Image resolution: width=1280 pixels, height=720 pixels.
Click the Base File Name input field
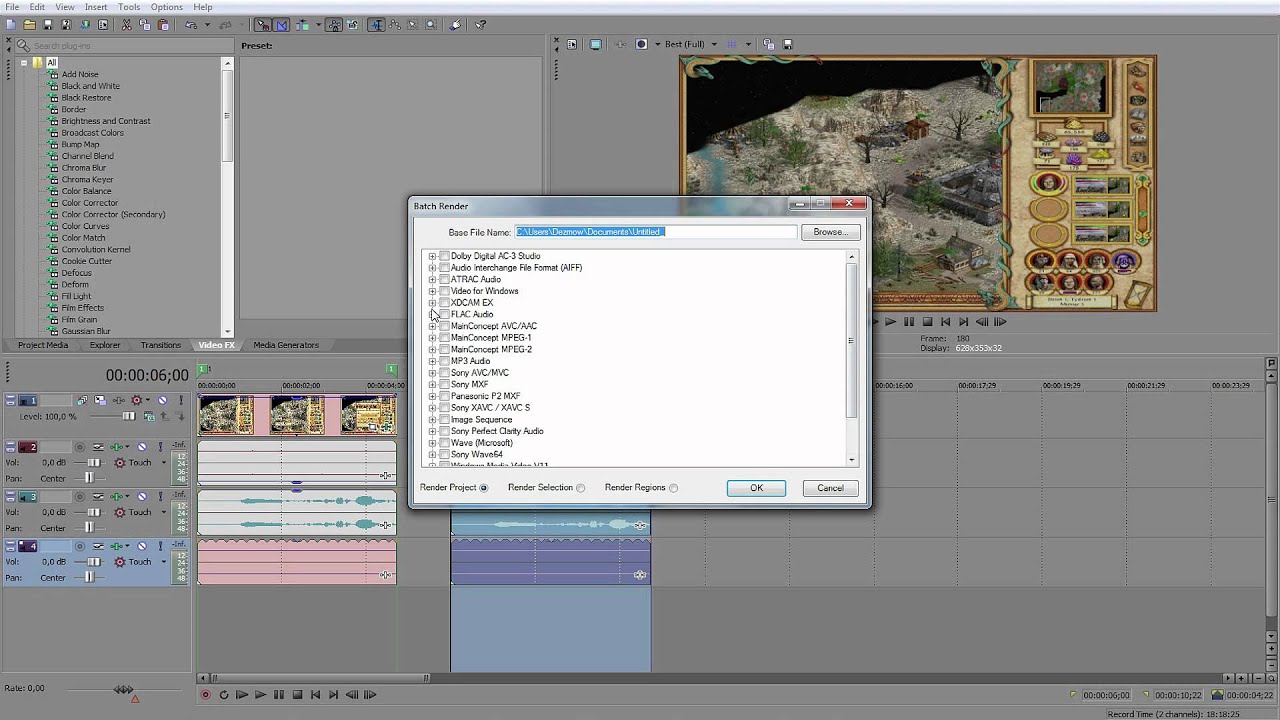[656, 232]
